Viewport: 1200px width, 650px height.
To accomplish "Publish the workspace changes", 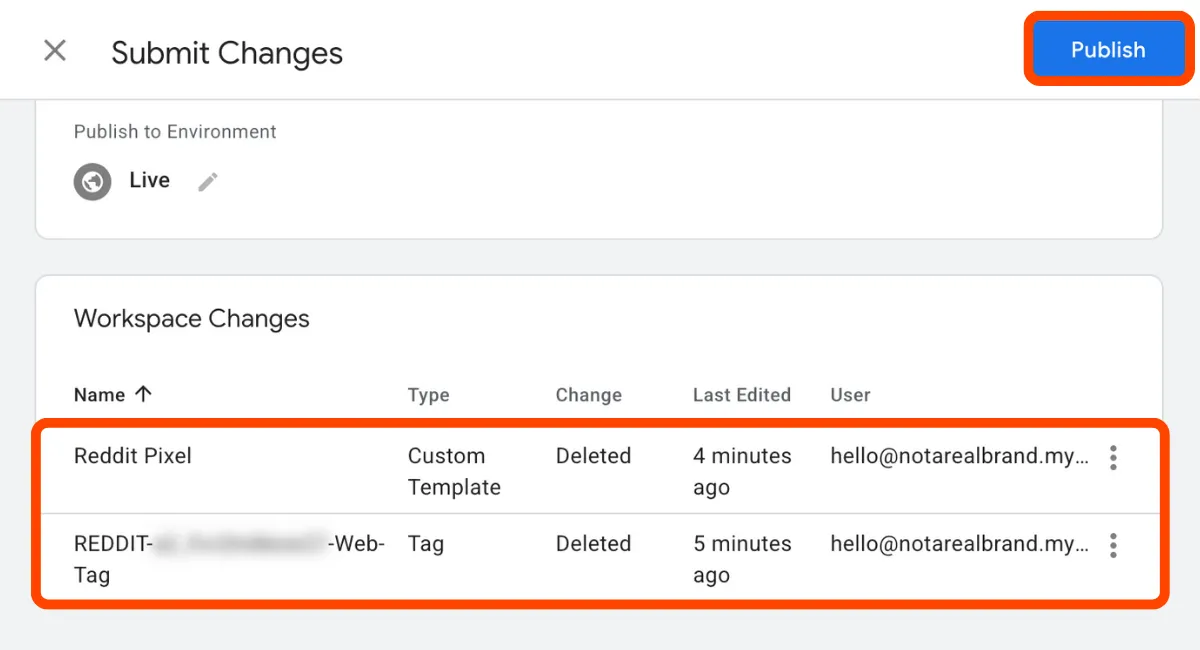I will 1107,49.
